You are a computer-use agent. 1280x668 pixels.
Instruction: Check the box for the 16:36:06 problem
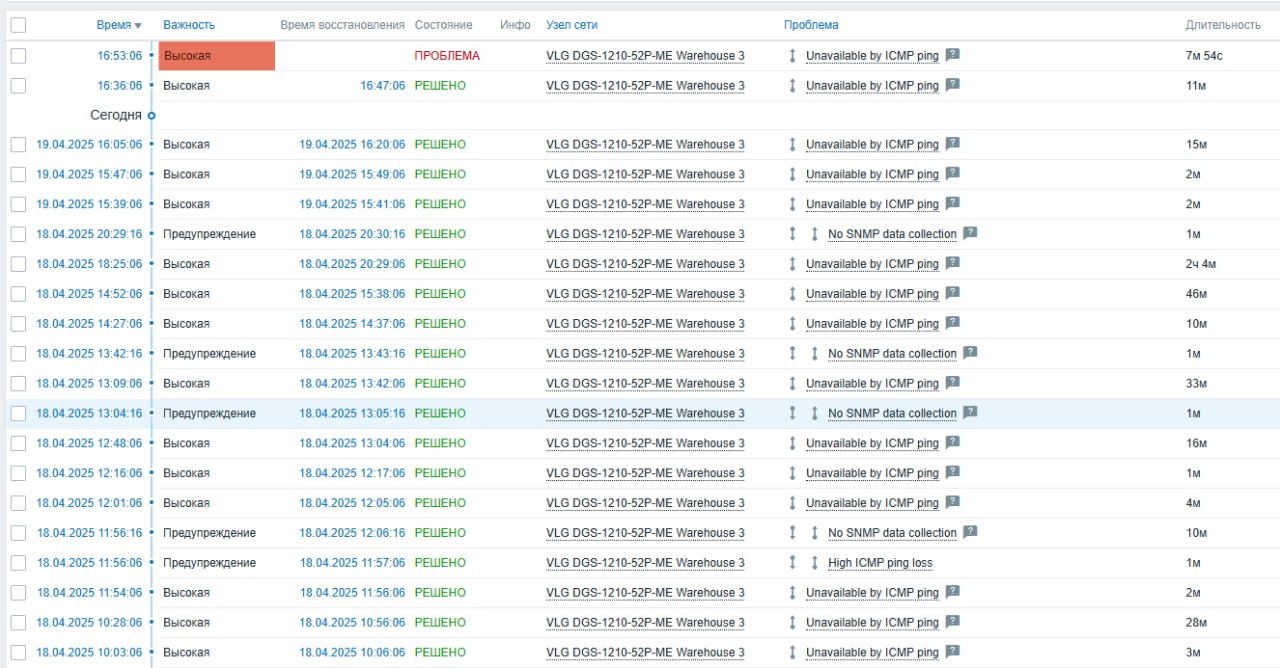tap(18, 86)
